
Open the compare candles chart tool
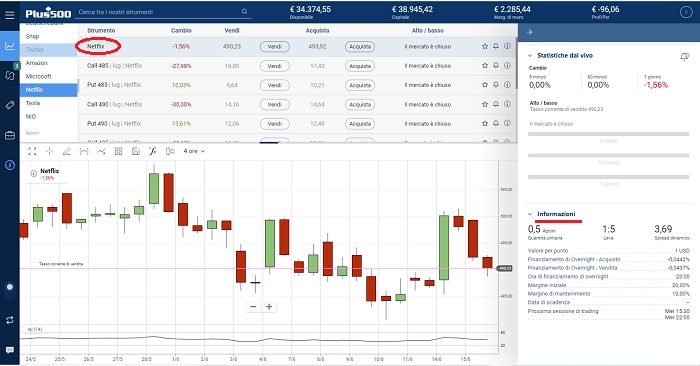point(170,151)
